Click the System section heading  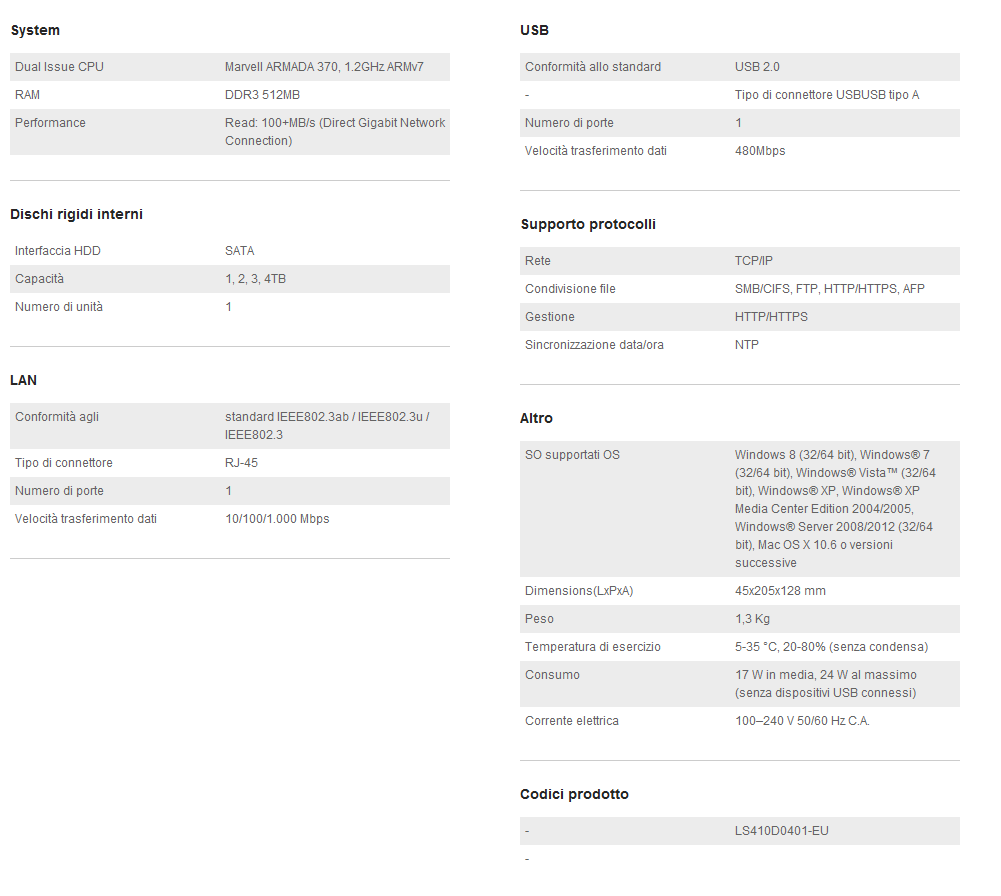(x=35, y=31)
